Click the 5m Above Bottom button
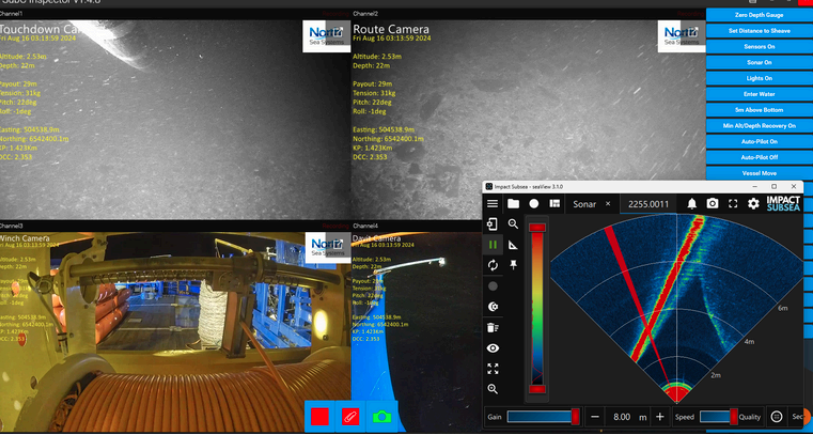The width and height of the screenshot is (814, 434). click(x=759, y=110)
